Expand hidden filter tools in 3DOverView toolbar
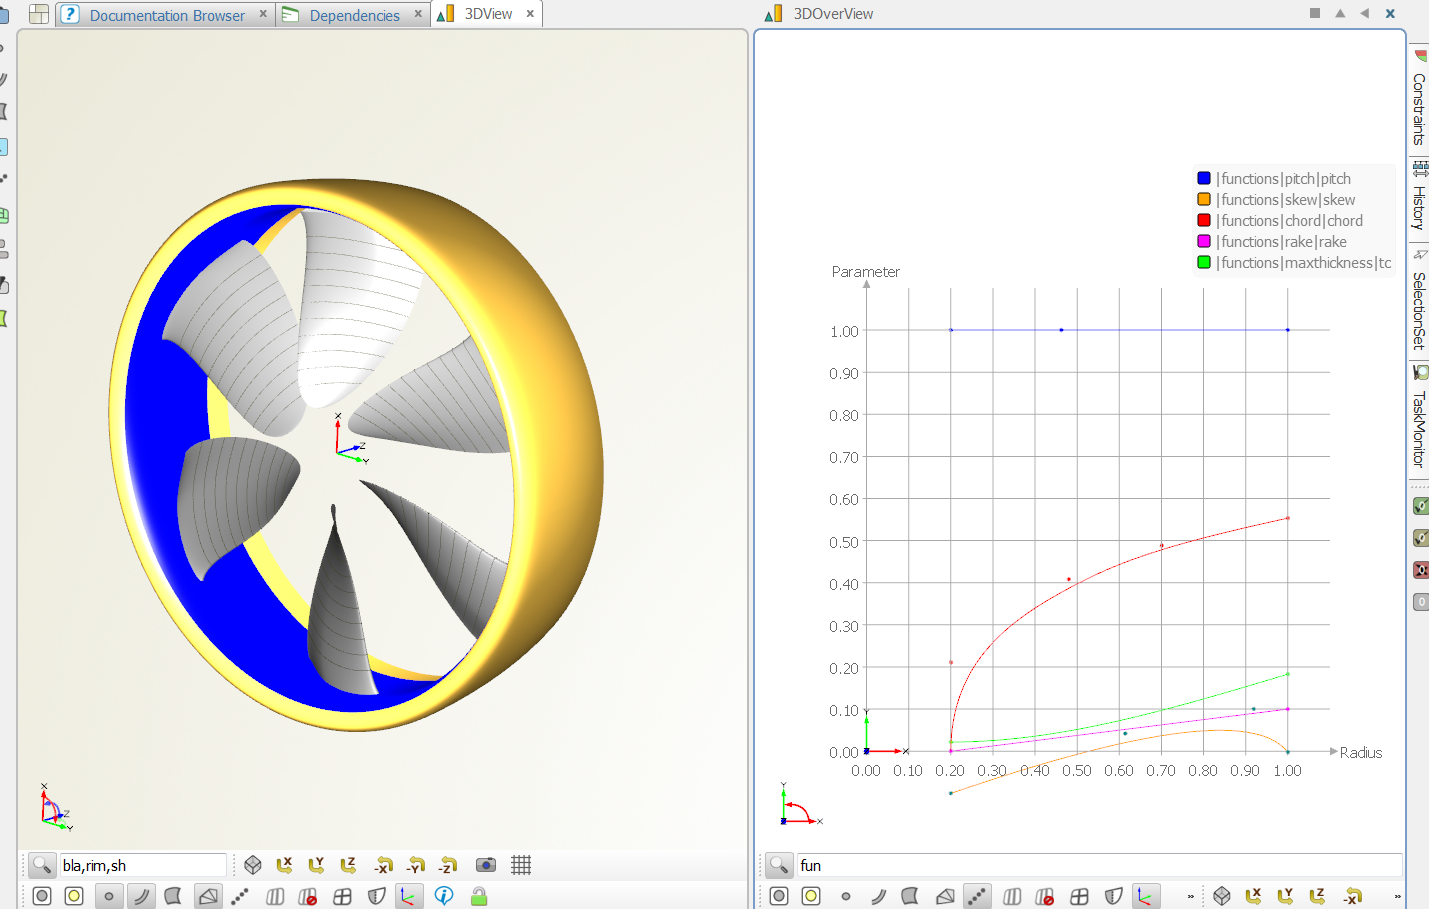This screenshot has width=1429, height=909. point(1190,896)
